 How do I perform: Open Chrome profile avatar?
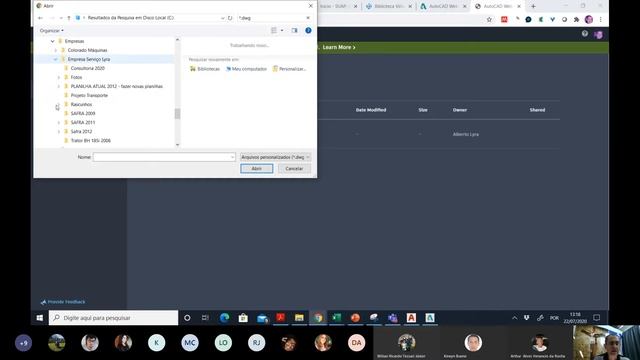[589, 20]
